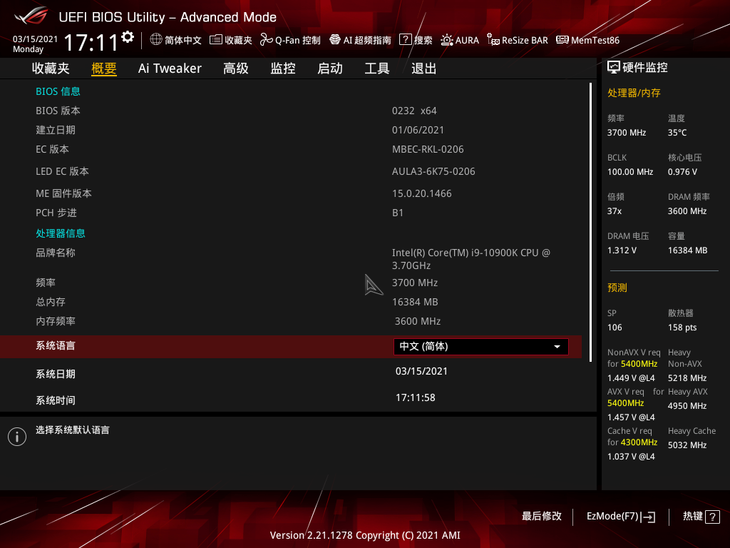The height and width of the screenshot is (548, 730).
Task: Show the 热键 hotkey help
Action: pos(700,517)
